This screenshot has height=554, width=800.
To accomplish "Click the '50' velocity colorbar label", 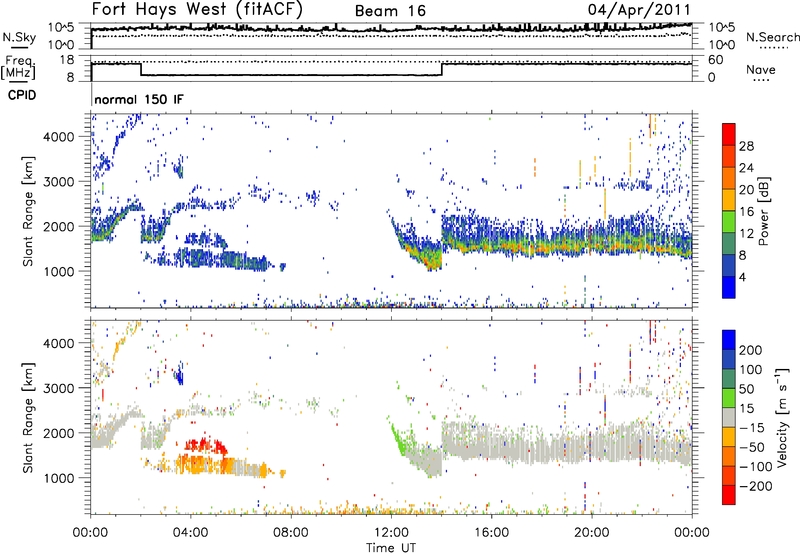I will pyautogui.click(x=746, y=389).
